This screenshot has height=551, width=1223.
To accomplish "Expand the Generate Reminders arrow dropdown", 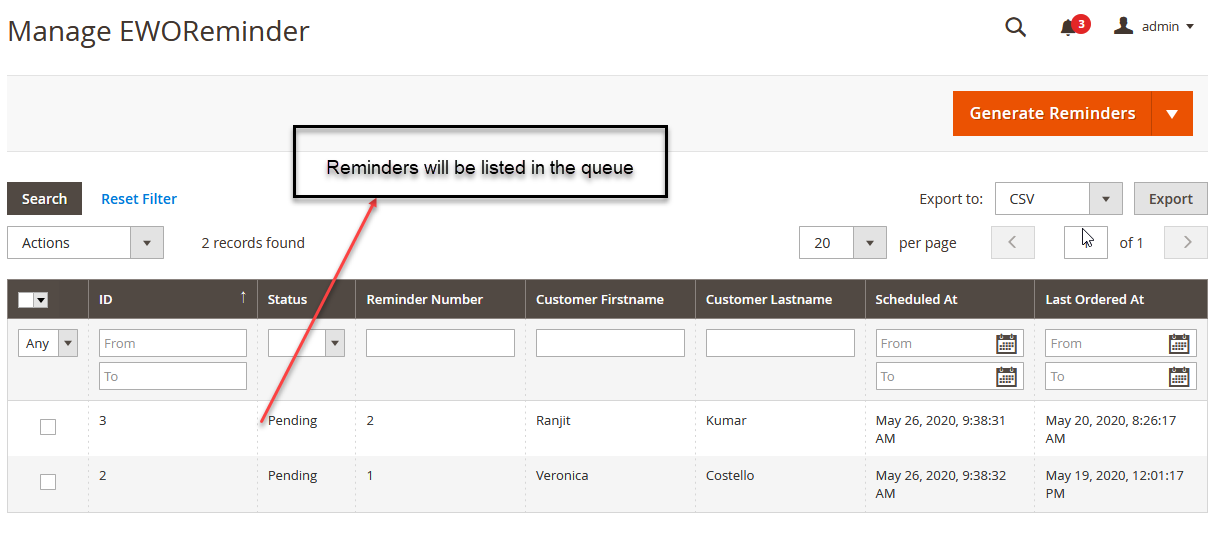I will point(1172,113).
